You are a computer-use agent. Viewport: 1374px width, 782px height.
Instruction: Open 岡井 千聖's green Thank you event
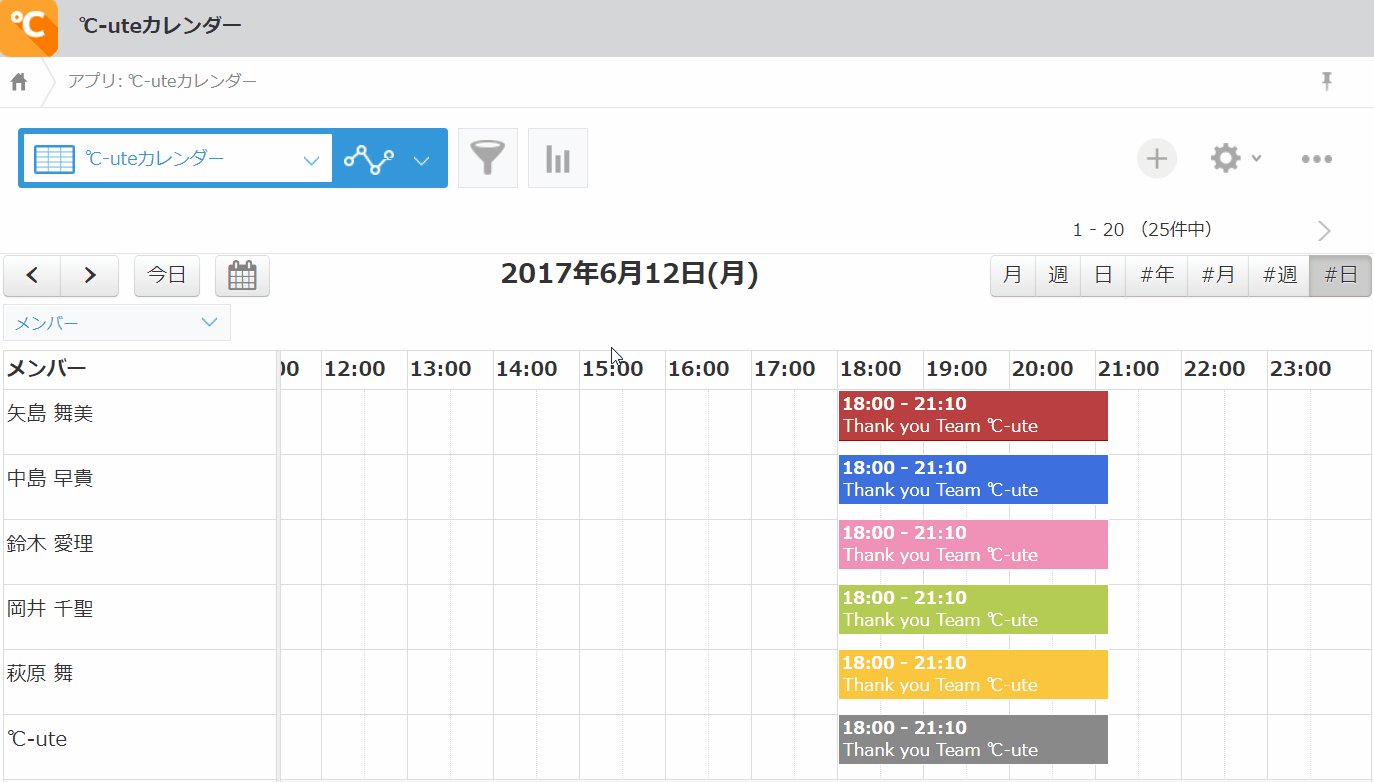973,610
